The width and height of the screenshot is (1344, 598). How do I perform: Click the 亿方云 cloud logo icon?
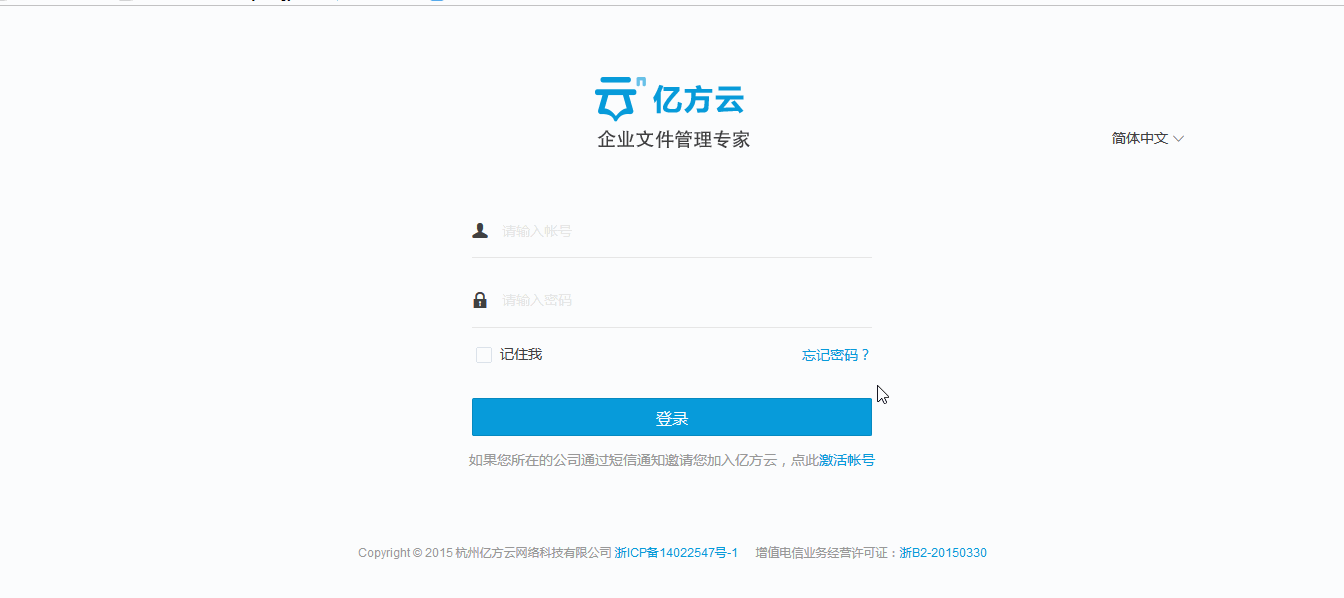coord(620,99)
